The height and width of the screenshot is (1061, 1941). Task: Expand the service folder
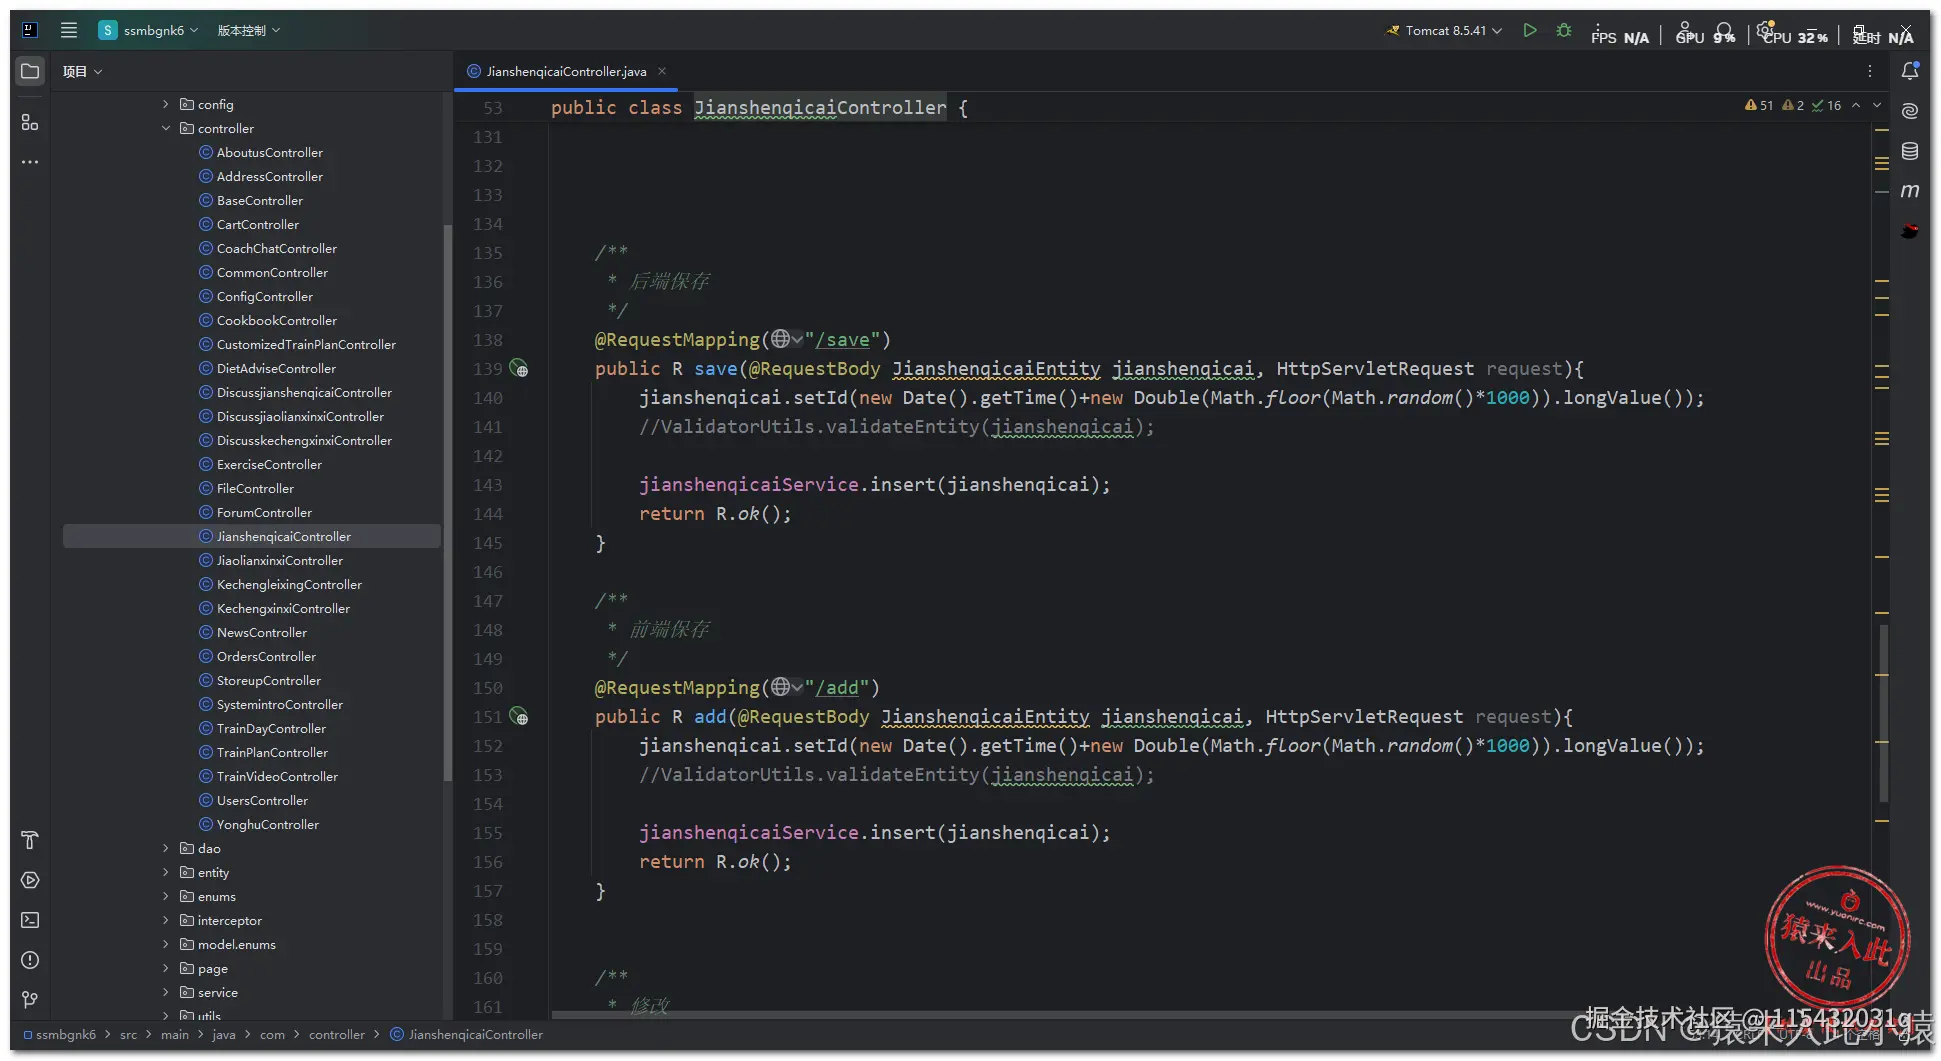pyautogui.click(x=166, y=992)
